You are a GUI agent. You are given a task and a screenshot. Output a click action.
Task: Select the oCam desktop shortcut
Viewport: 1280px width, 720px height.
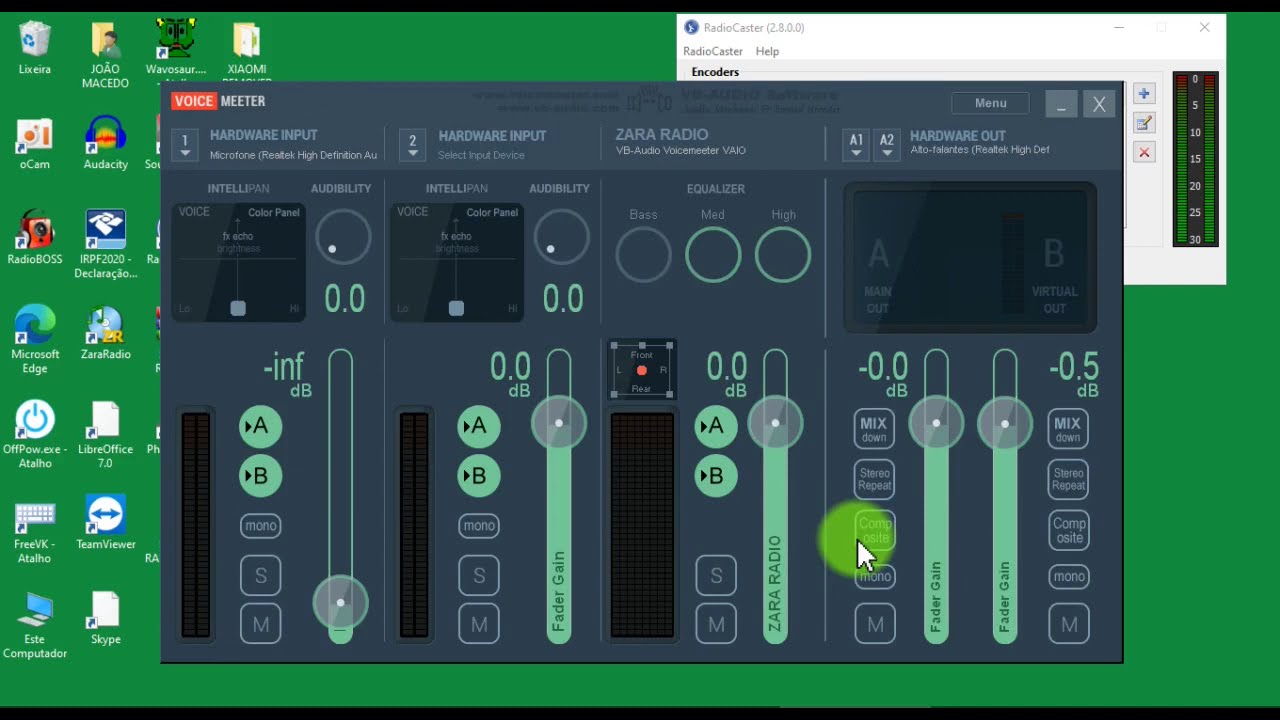(x=35, y=143)
